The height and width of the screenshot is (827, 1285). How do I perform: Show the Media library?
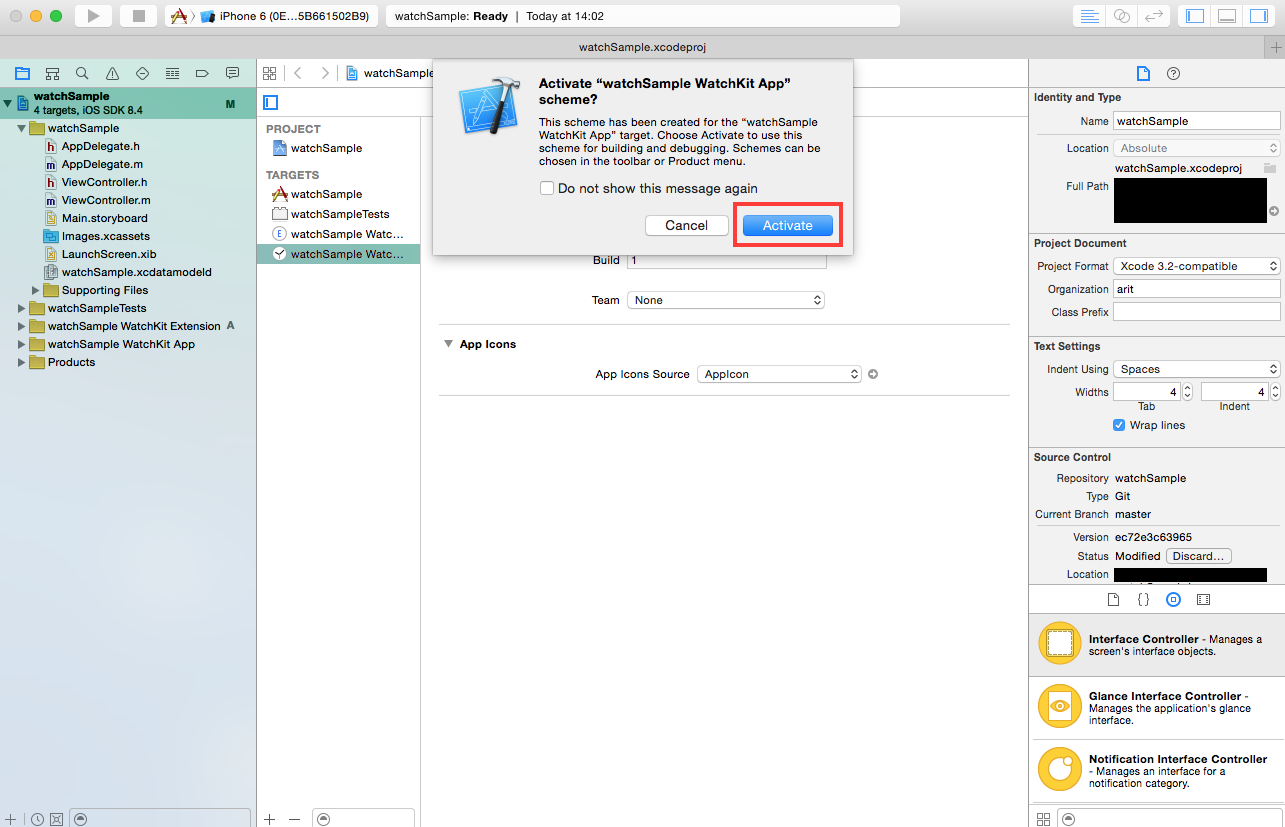tap(1203, 600)
